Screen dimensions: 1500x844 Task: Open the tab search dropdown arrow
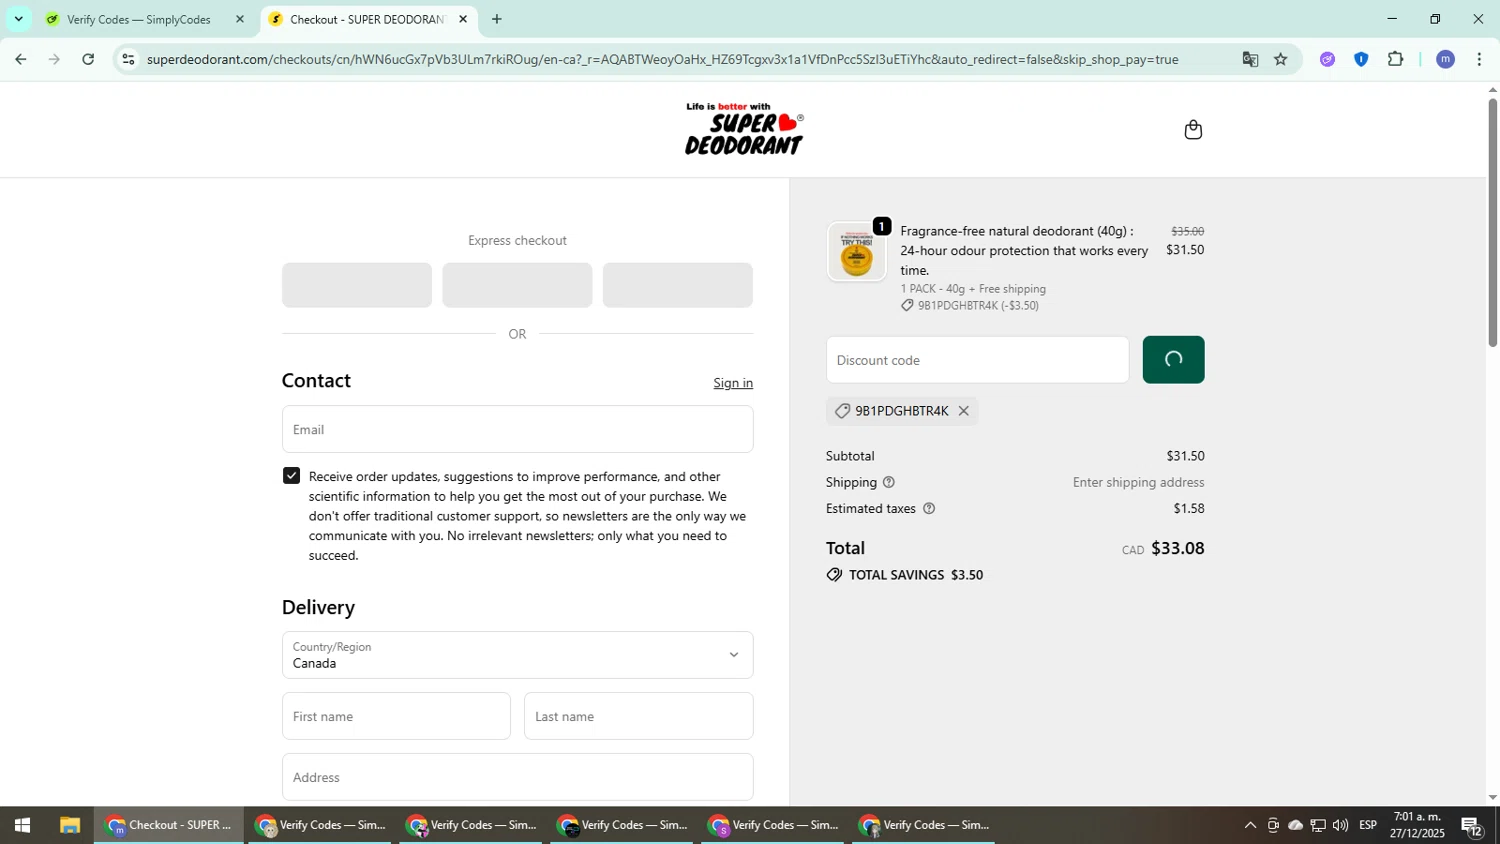[x=18, y=19]
